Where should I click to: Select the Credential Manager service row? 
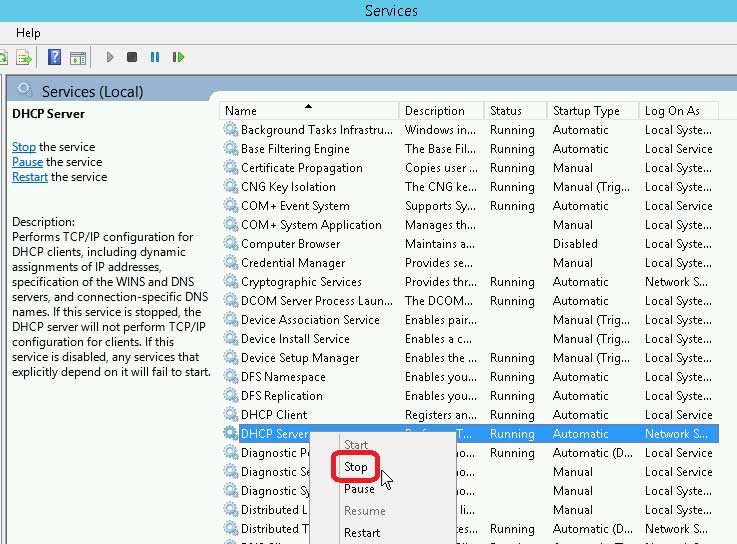pos(293,263)
